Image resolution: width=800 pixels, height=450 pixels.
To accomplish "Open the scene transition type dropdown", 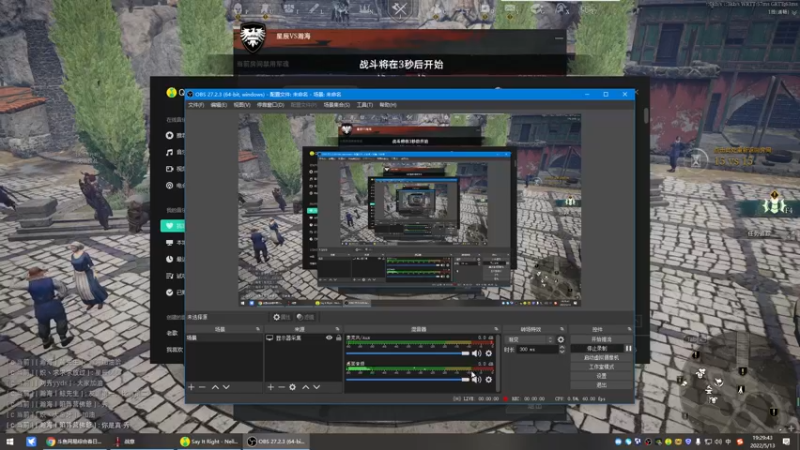I will pyautogui.click(x=529, y=339).
